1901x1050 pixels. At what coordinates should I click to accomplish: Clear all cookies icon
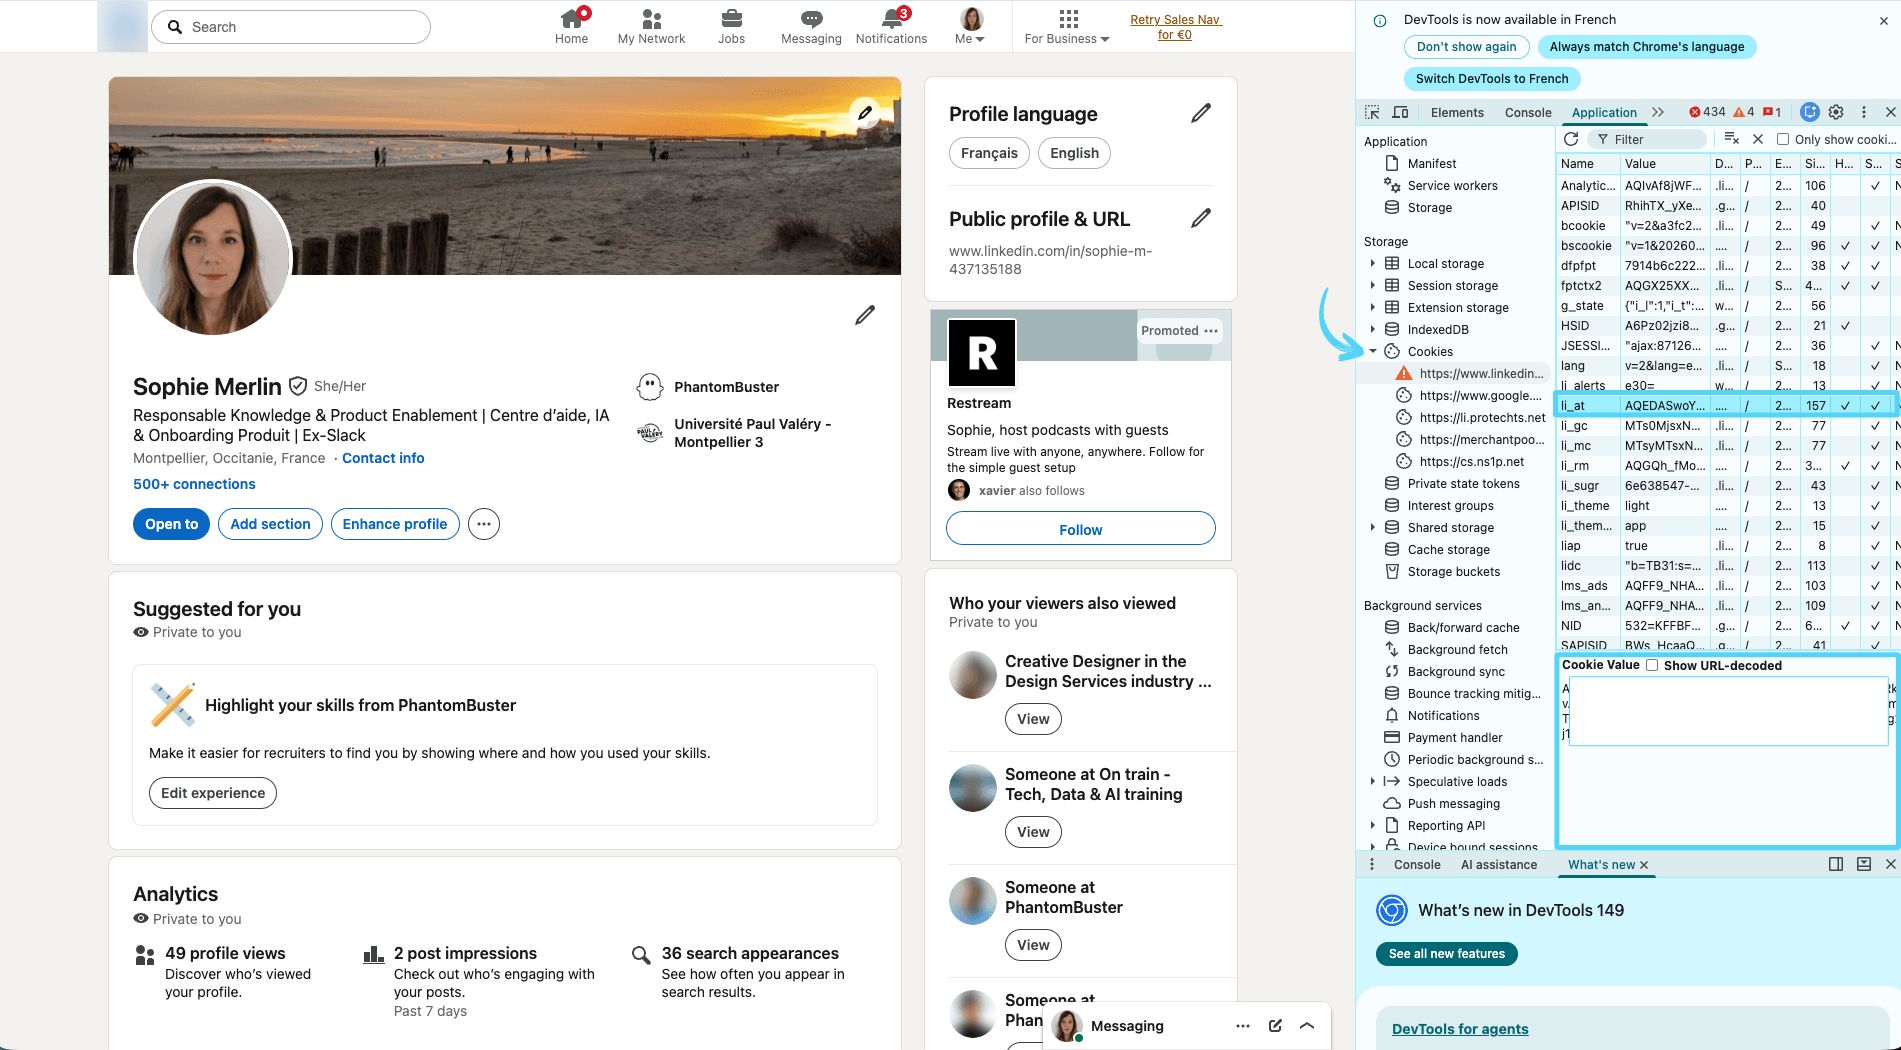click(x=1732, y=139)
